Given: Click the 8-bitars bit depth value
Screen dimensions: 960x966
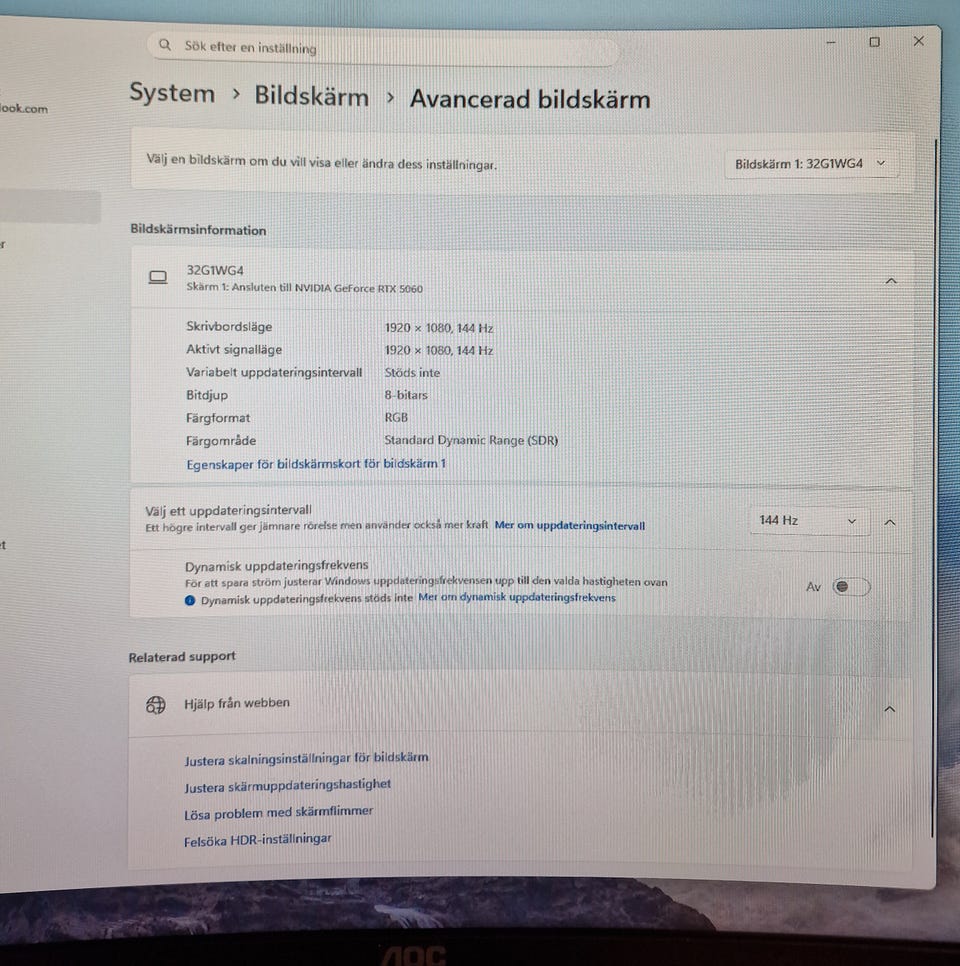Looking at the screenshot, I should (406, 394).
